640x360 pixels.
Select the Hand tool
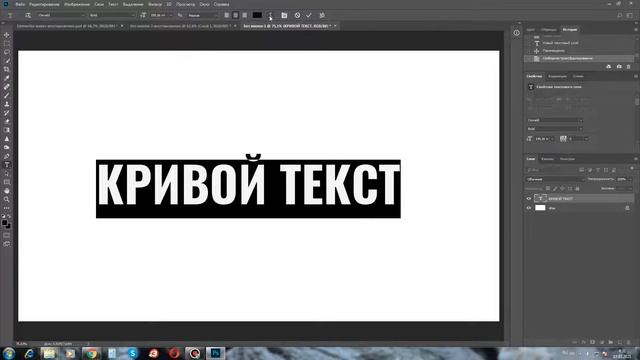(7, 191)
